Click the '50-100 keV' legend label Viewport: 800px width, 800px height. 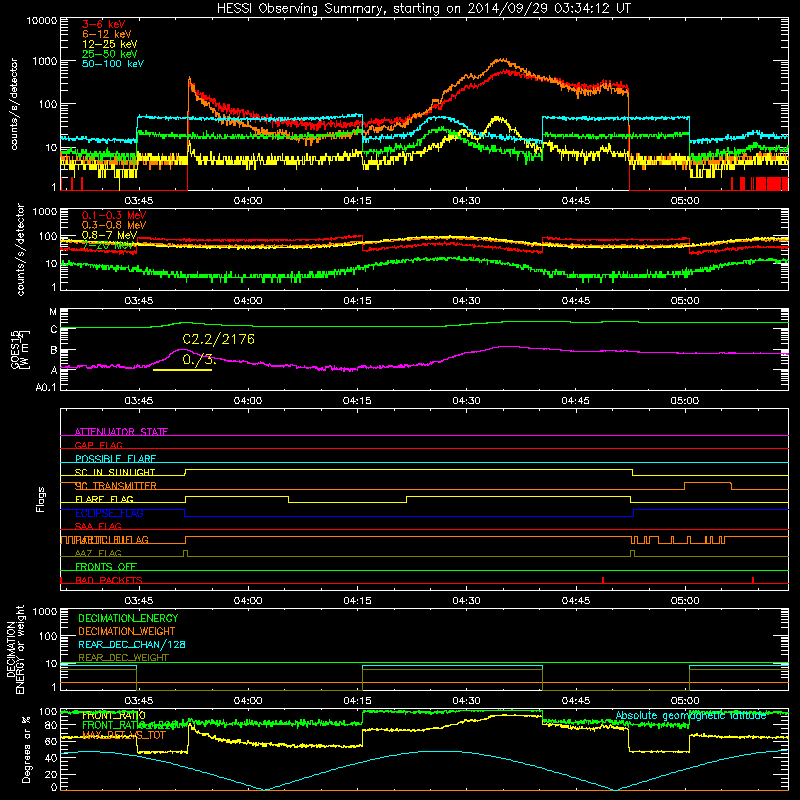113,64
